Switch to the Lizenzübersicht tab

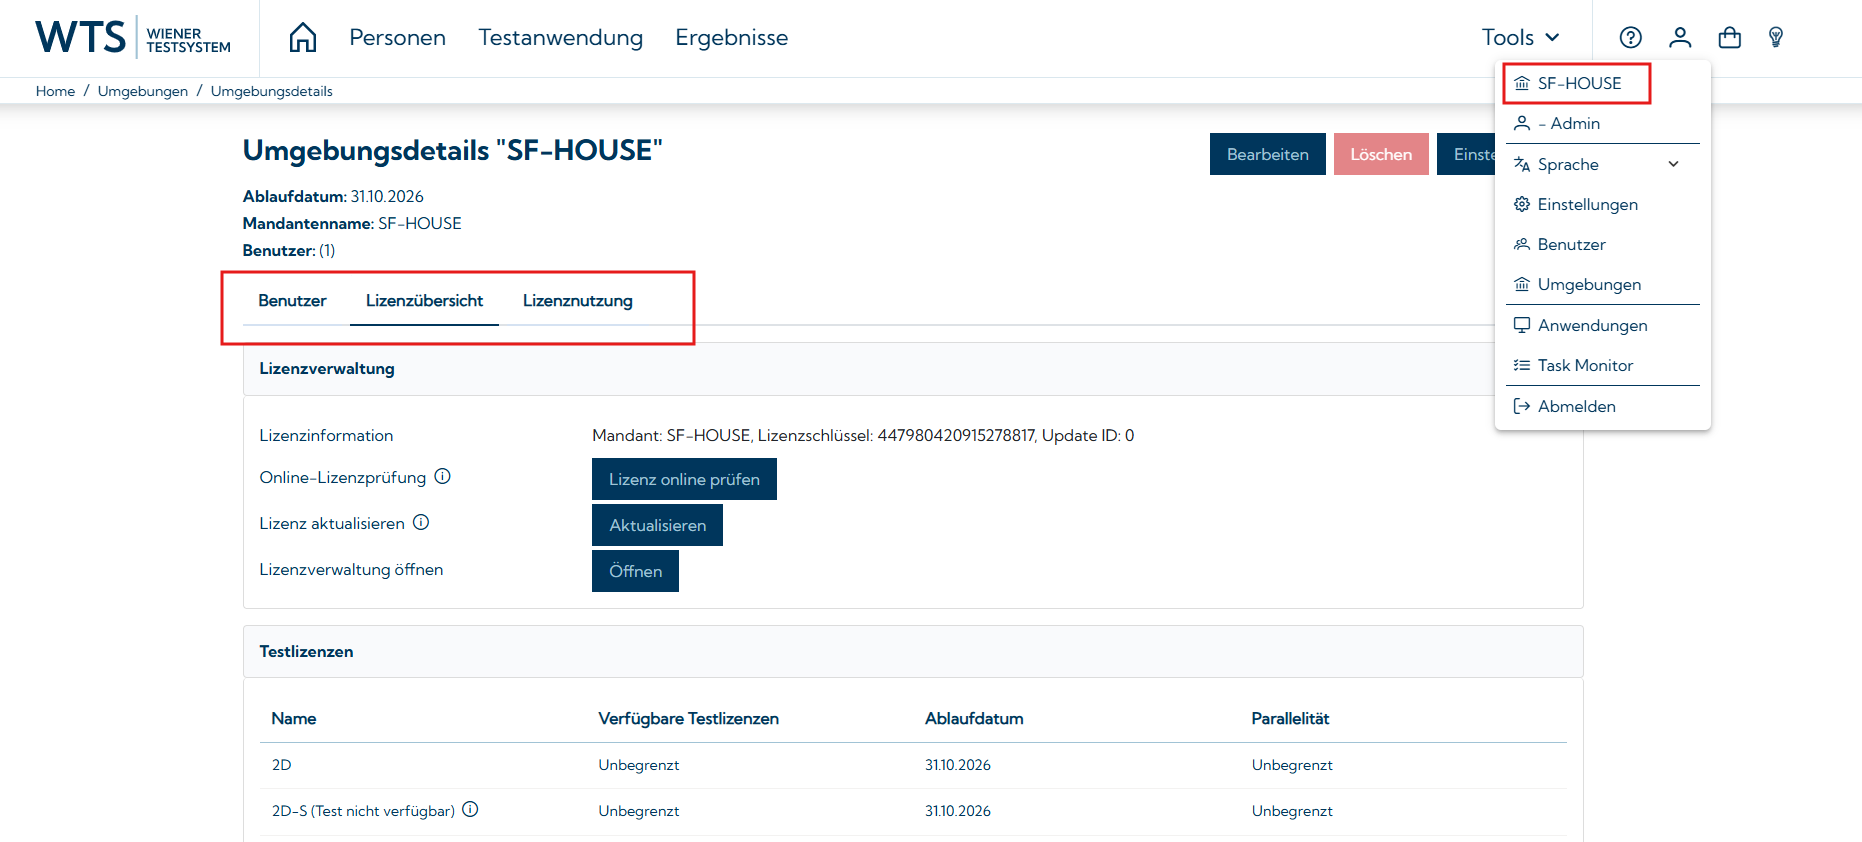coord(425,301)
